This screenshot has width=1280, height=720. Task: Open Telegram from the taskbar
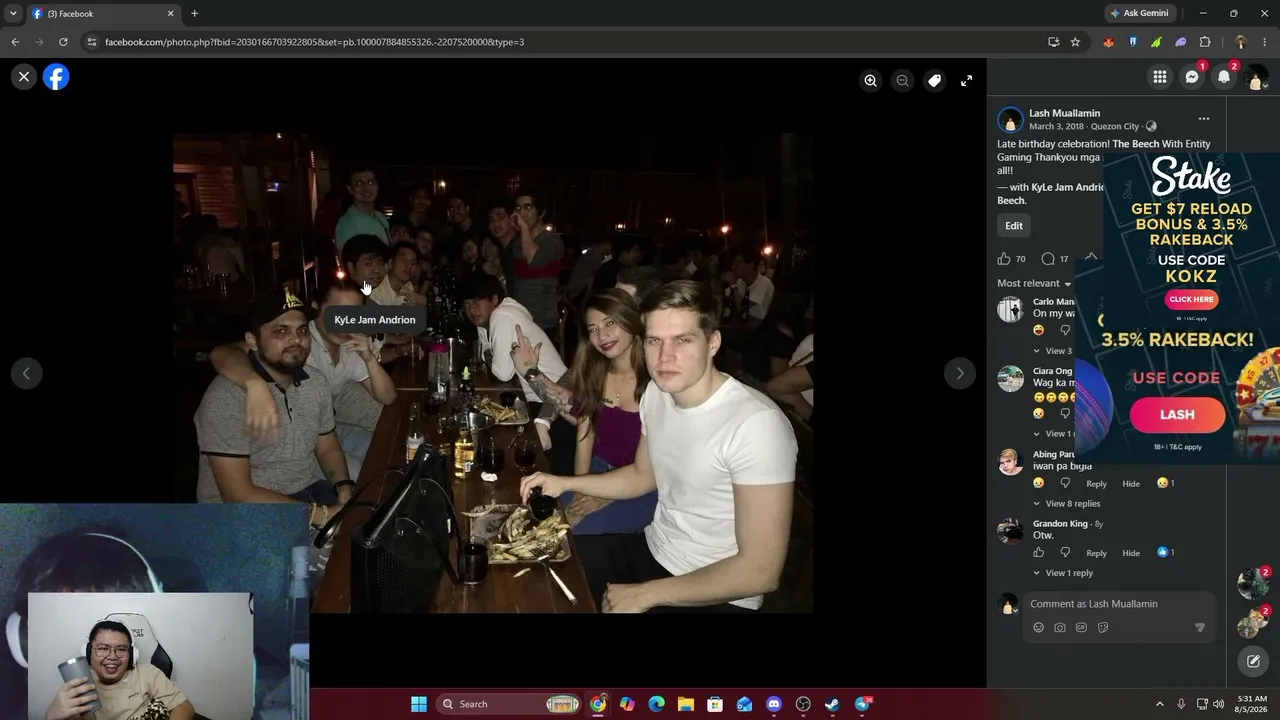(x=863, y=704)
